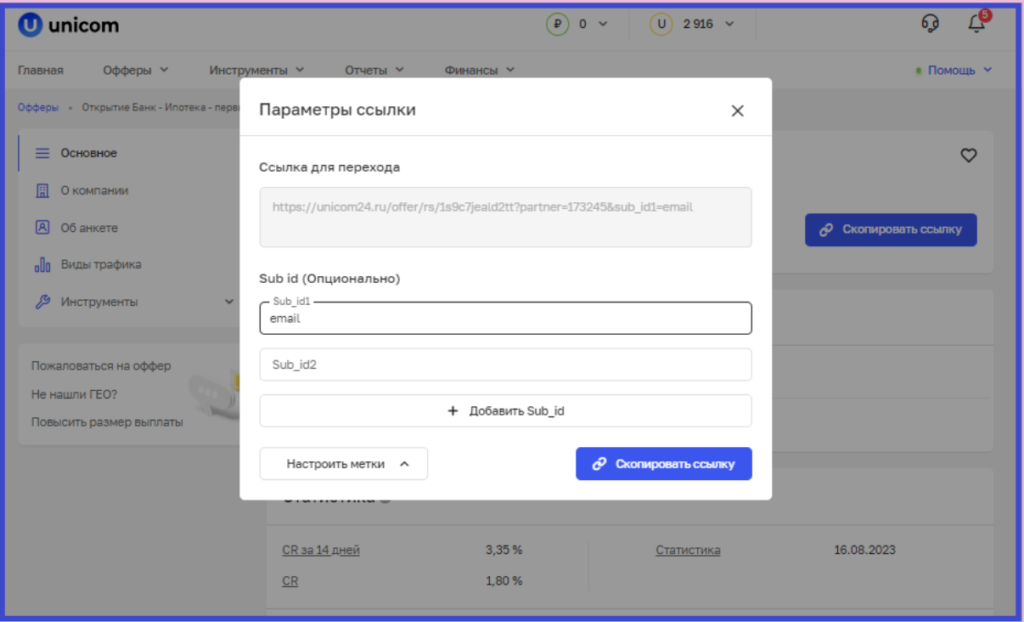1024x622 pixels.
Task: Open the Финансы menu
Action: click(x=479, y=70)
